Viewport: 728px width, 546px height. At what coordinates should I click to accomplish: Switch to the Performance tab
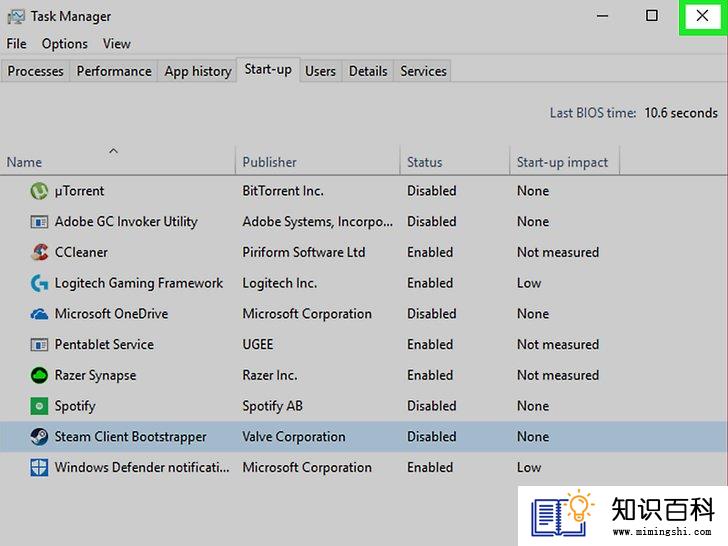click(x=114, y=71)
